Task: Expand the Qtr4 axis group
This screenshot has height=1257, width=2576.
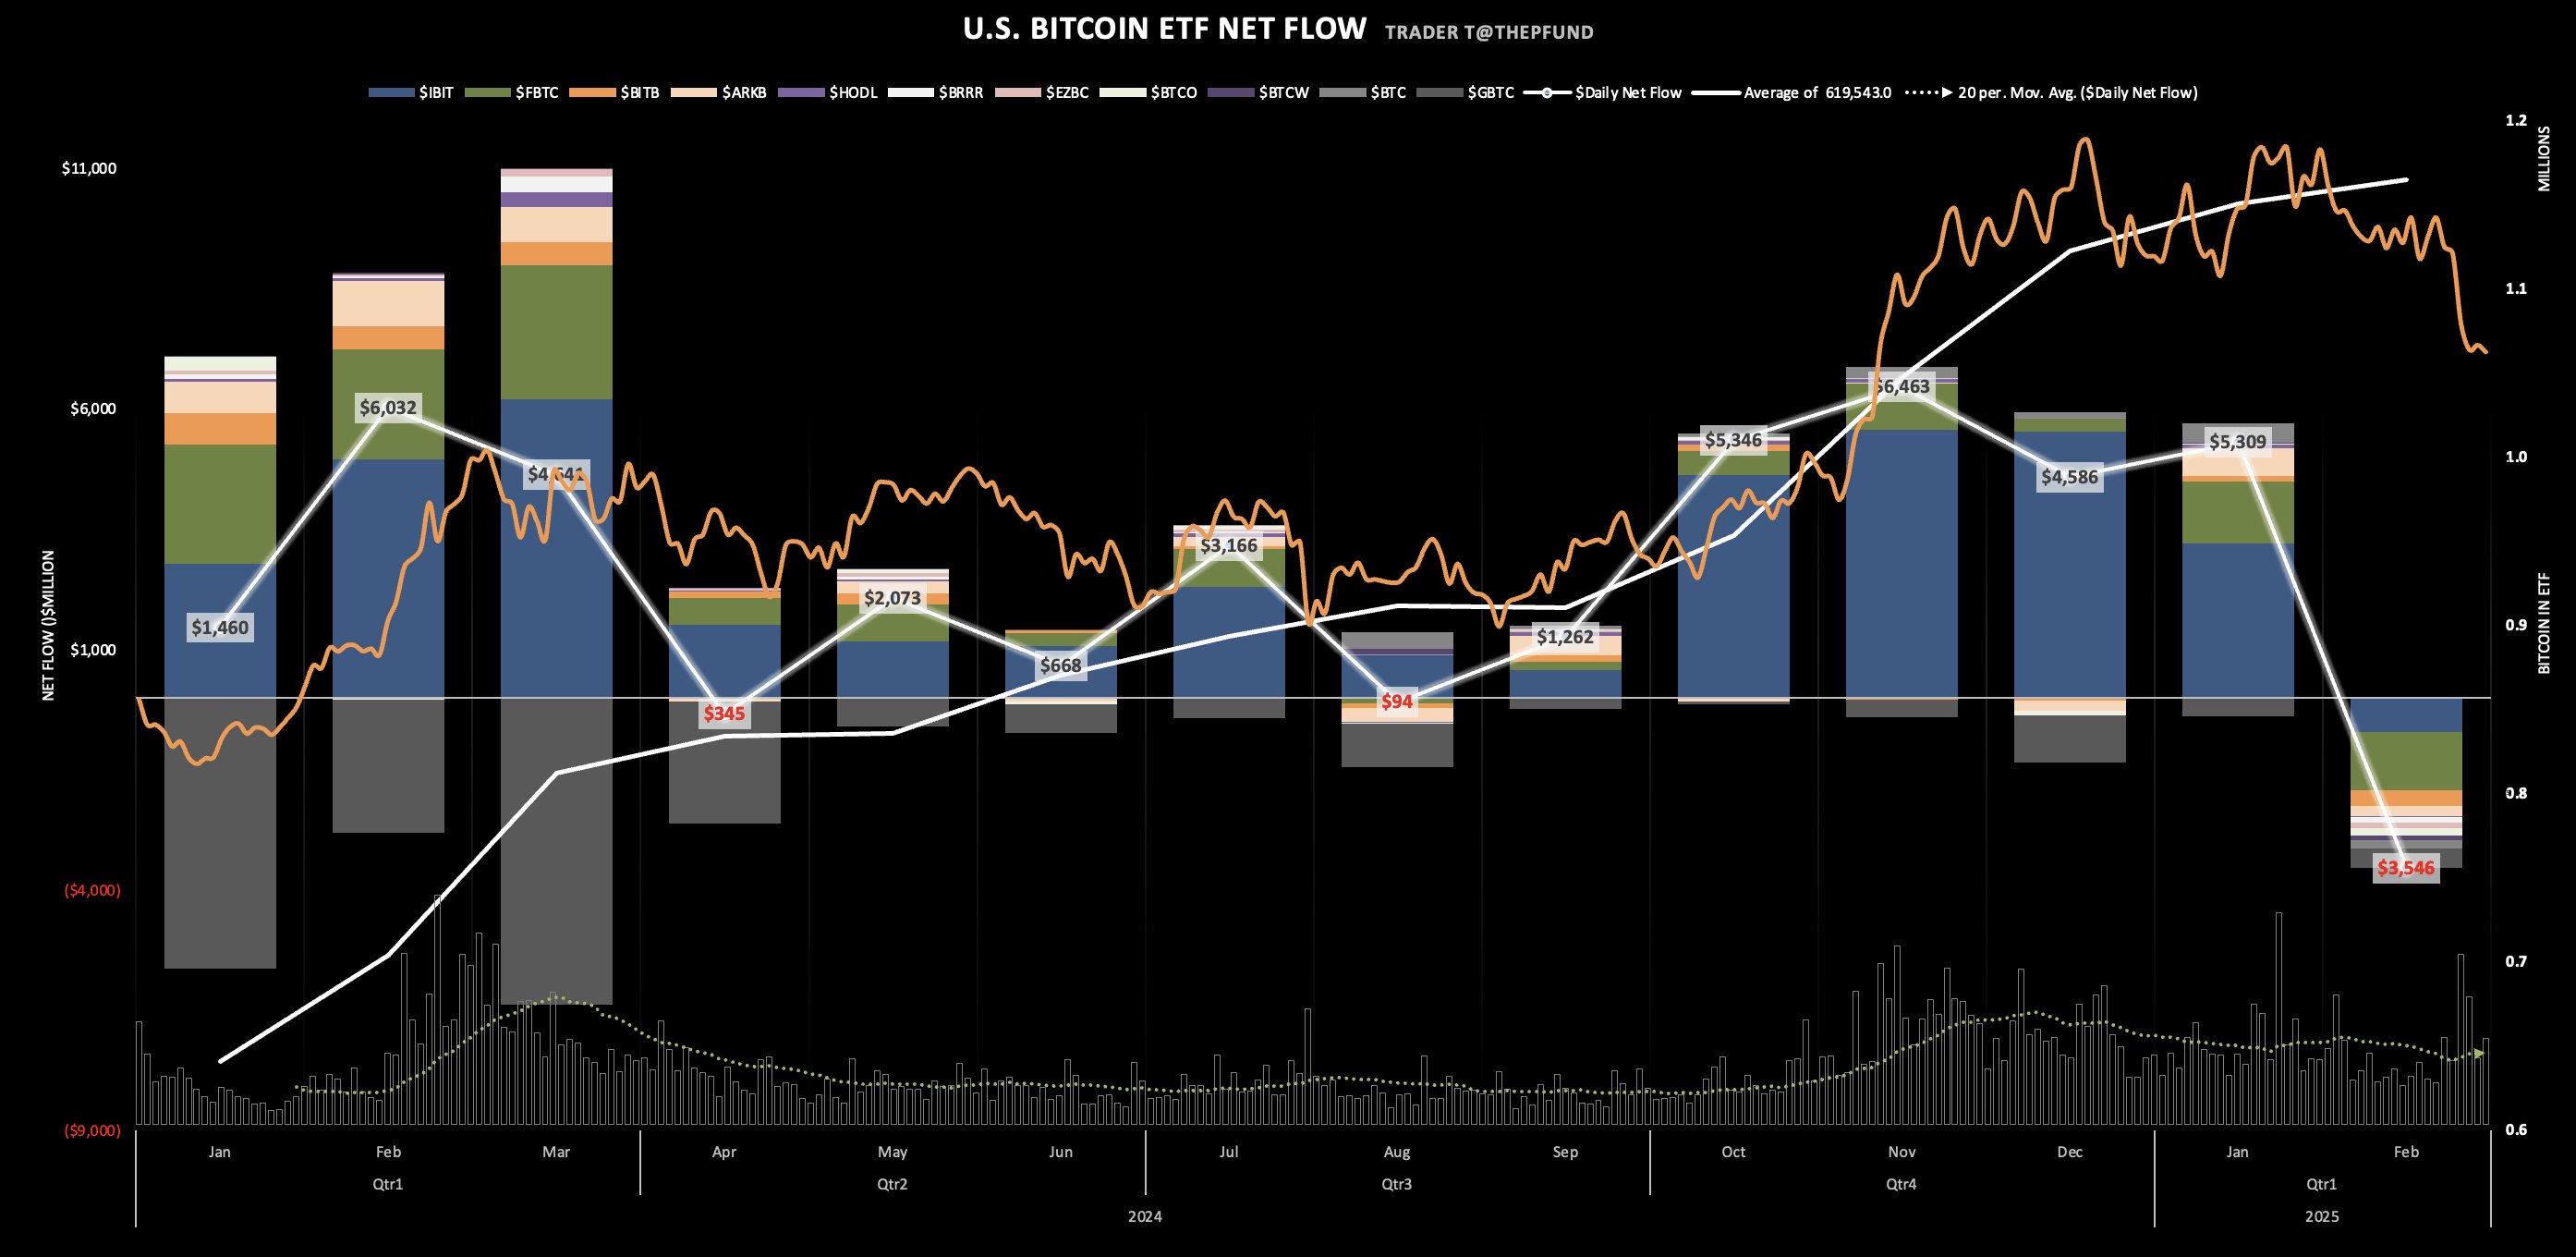Action: [1903, 1182]
